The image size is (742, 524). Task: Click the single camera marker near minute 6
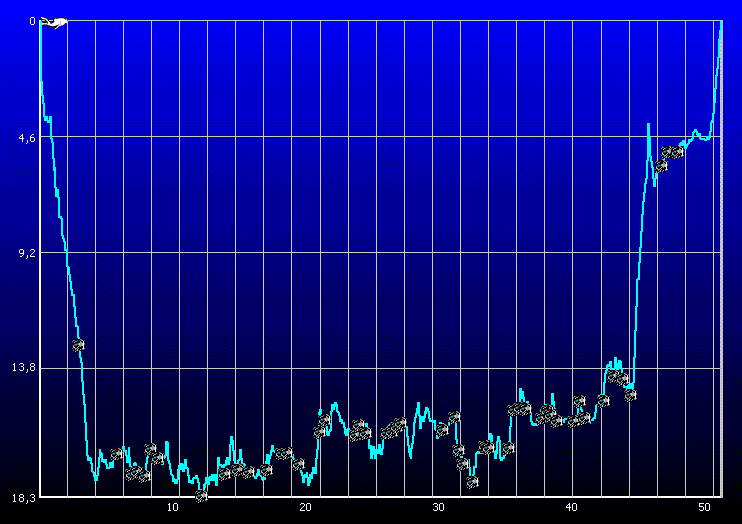click(x=116, y=454)
